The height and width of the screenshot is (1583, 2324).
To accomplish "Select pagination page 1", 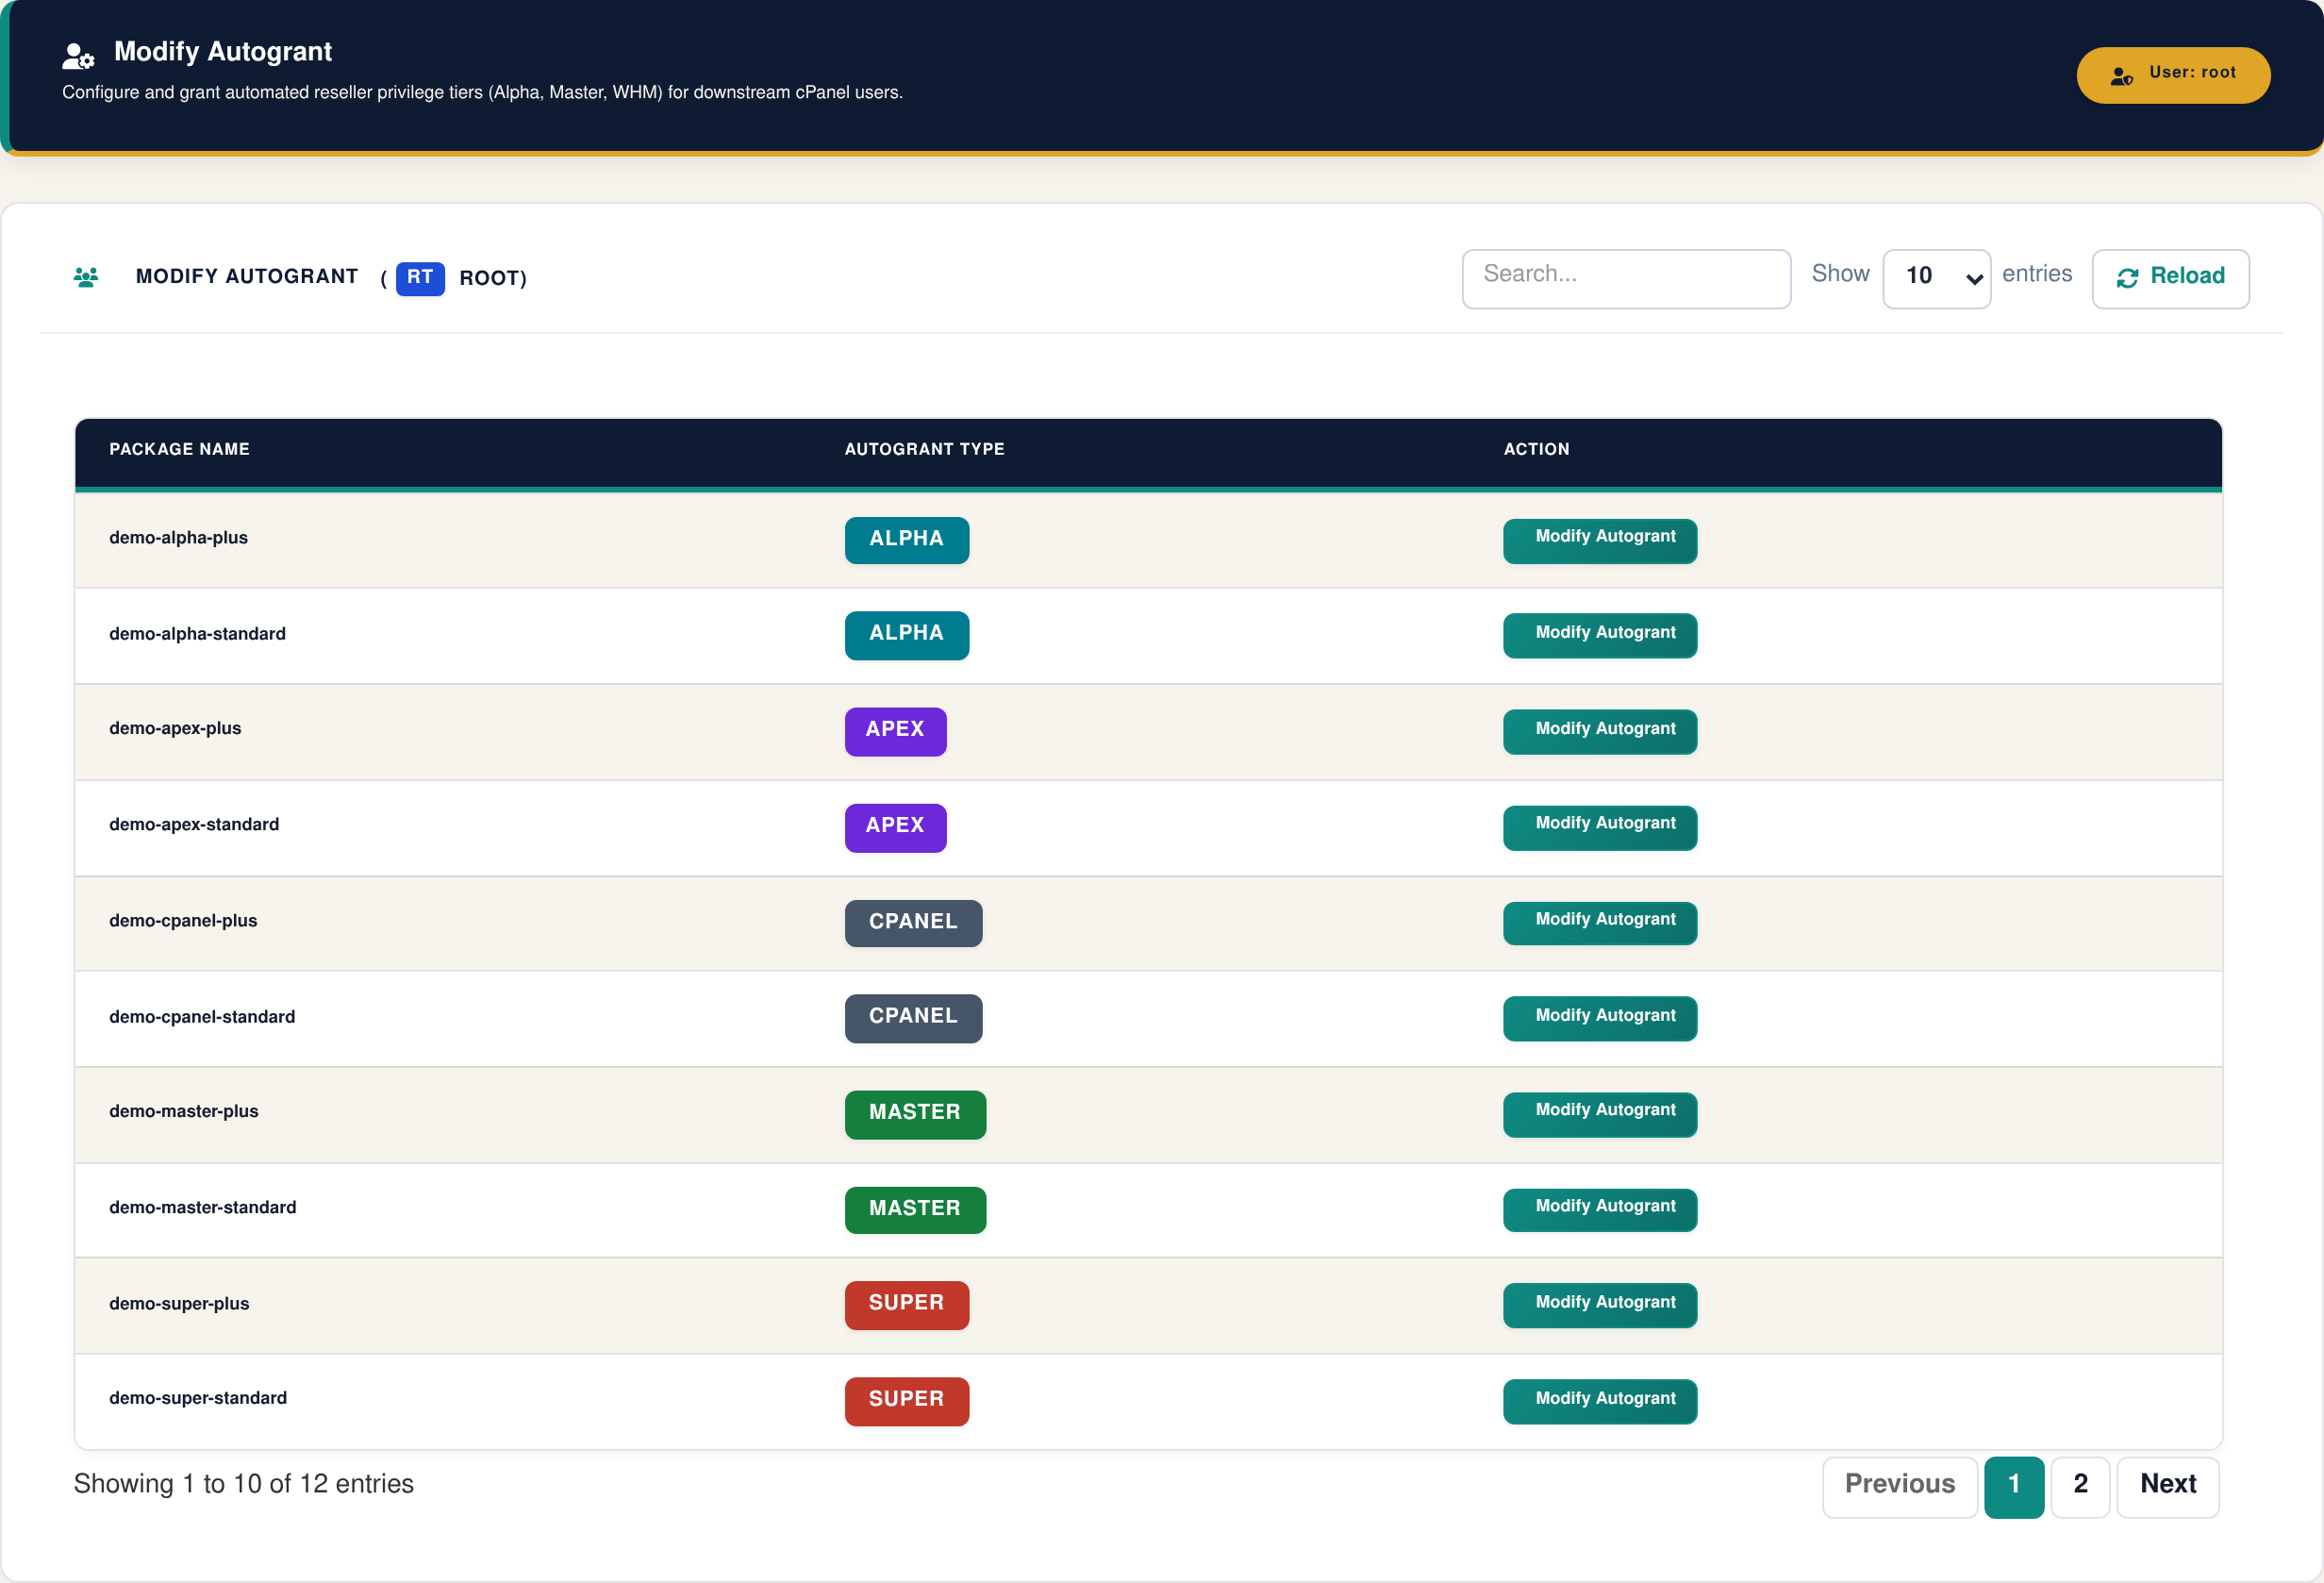I will click(x=2013, y=1487).
